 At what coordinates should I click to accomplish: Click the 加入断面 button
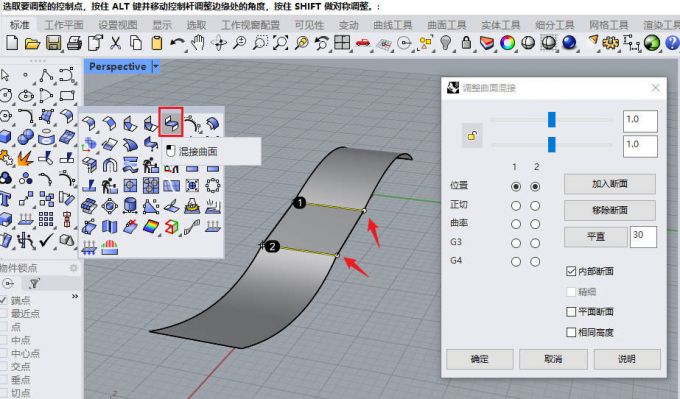[x=610, y=184]
